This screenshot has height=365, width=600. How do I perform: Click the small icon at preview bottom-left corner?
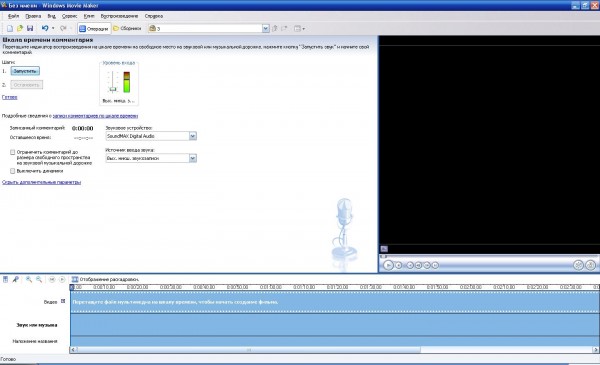click(384, 249)
